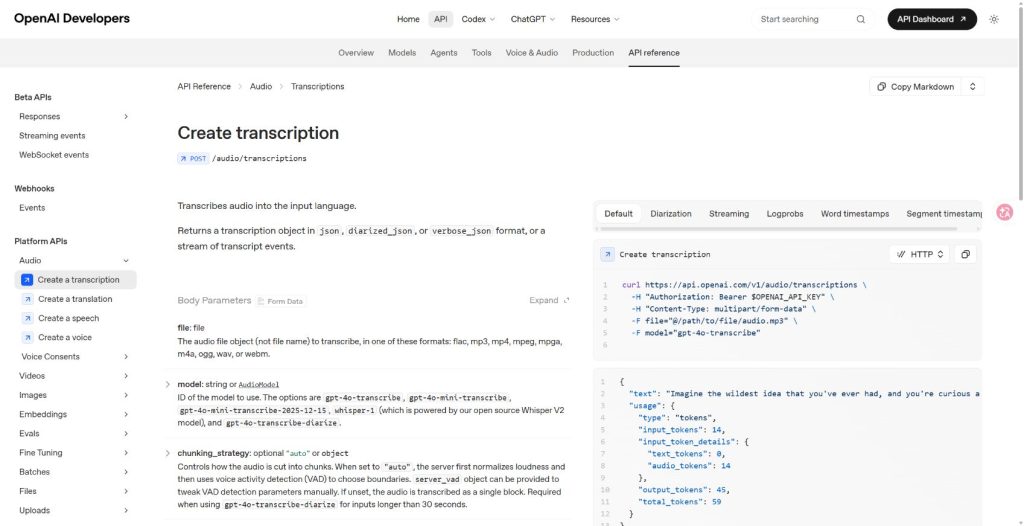Viewport: 1024px width, 526px height.
Task: Open WebSocket events in sidebar
Action: point(54,155)
